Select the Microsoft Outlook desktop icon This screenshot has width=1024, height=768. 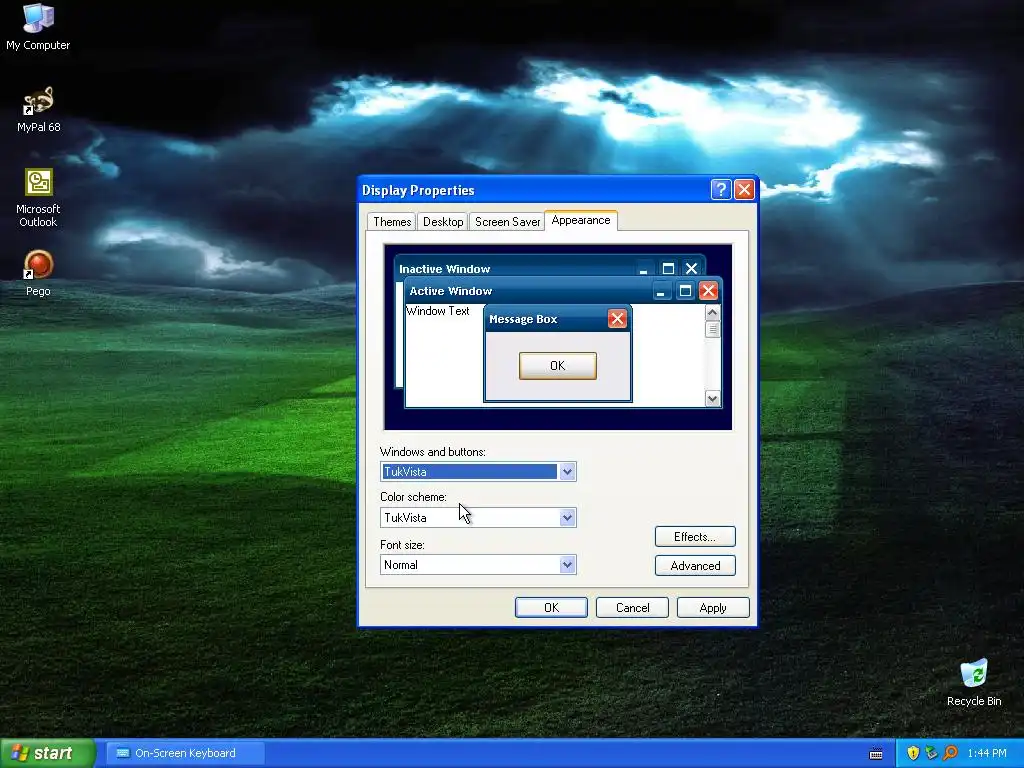pyautogui.click(x=38, y=197)
